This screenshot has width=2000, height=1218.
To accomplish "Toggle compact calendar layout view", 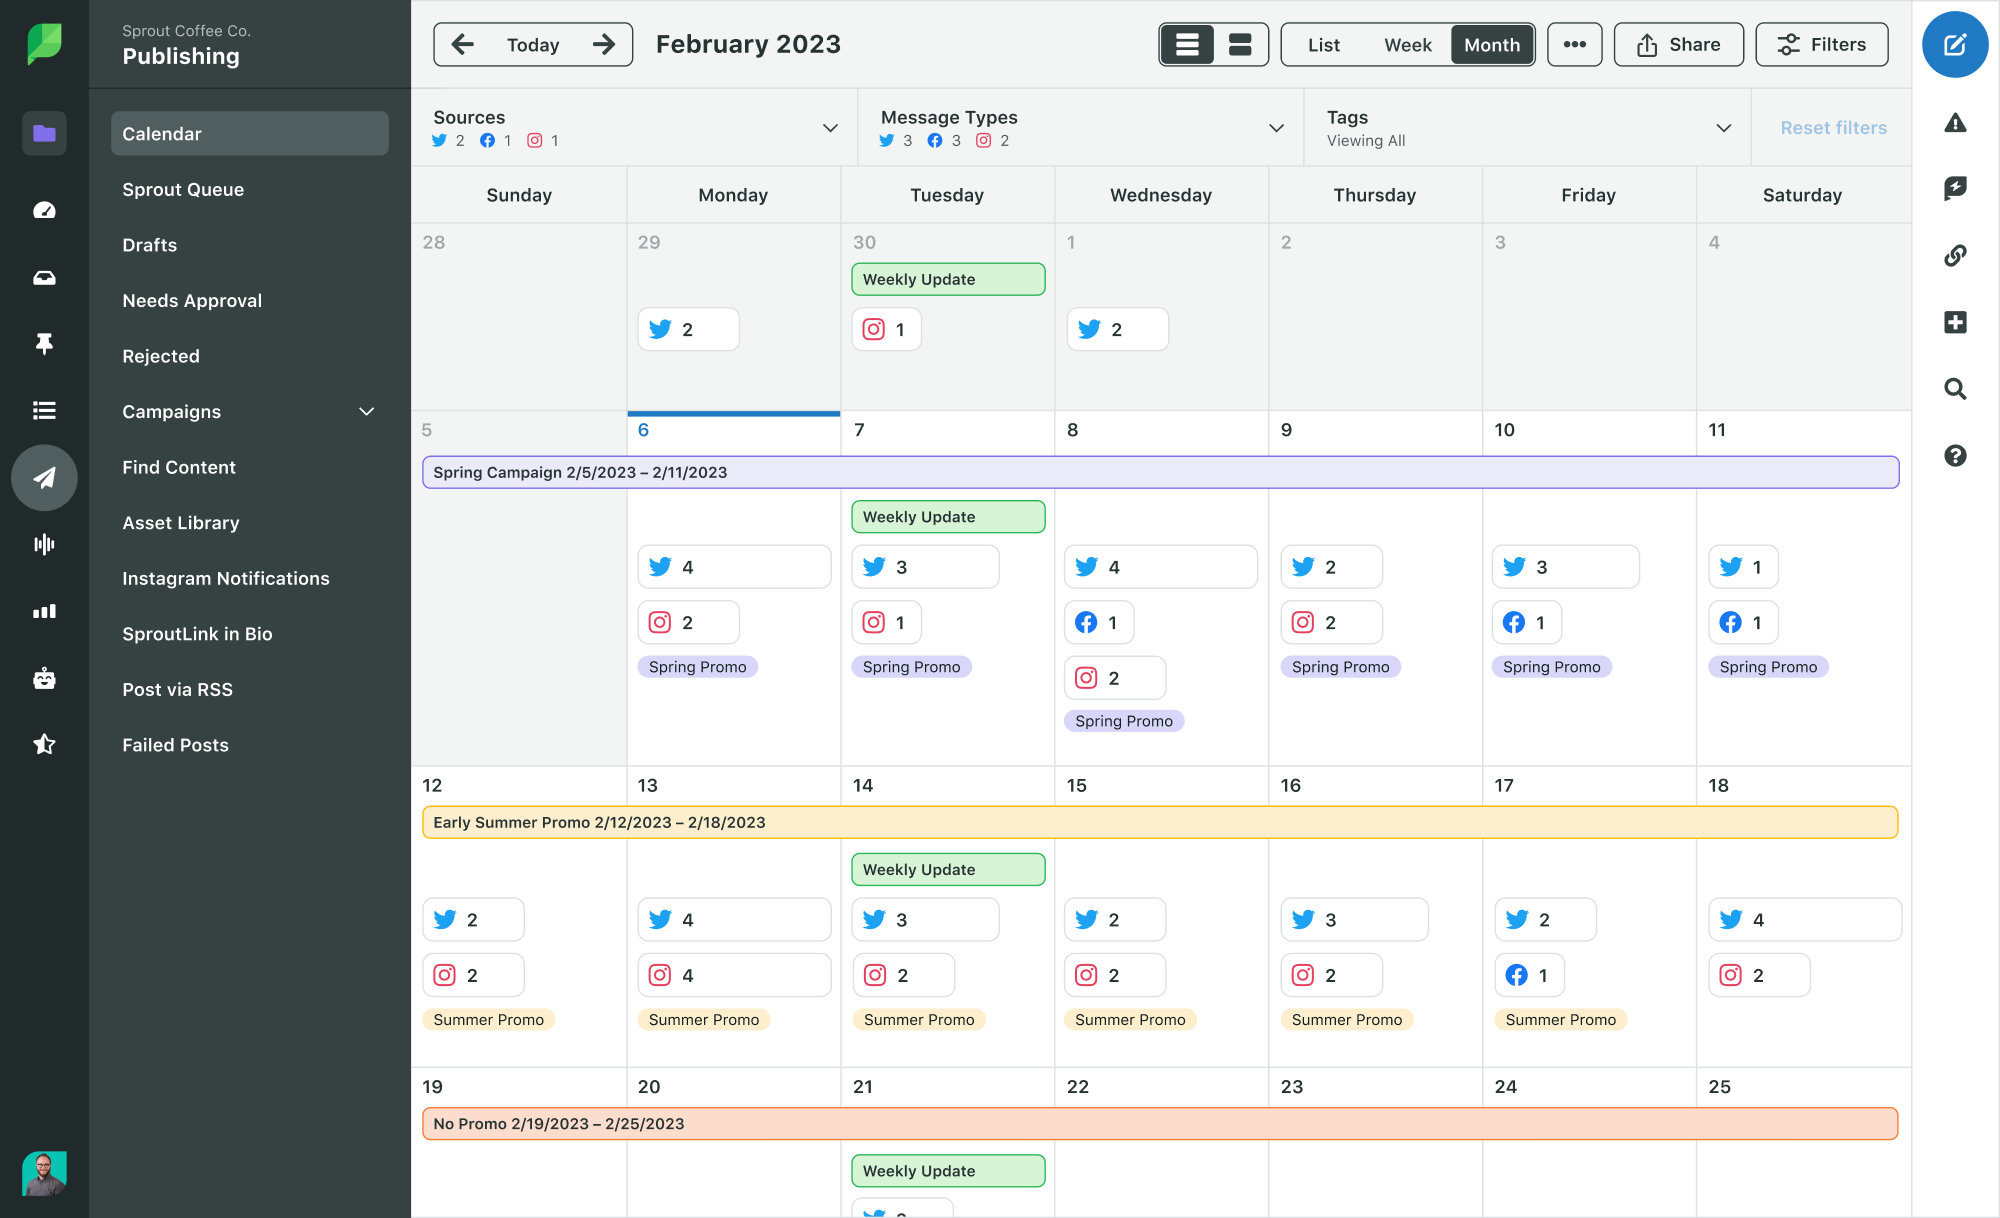I will click(1239, 44).
